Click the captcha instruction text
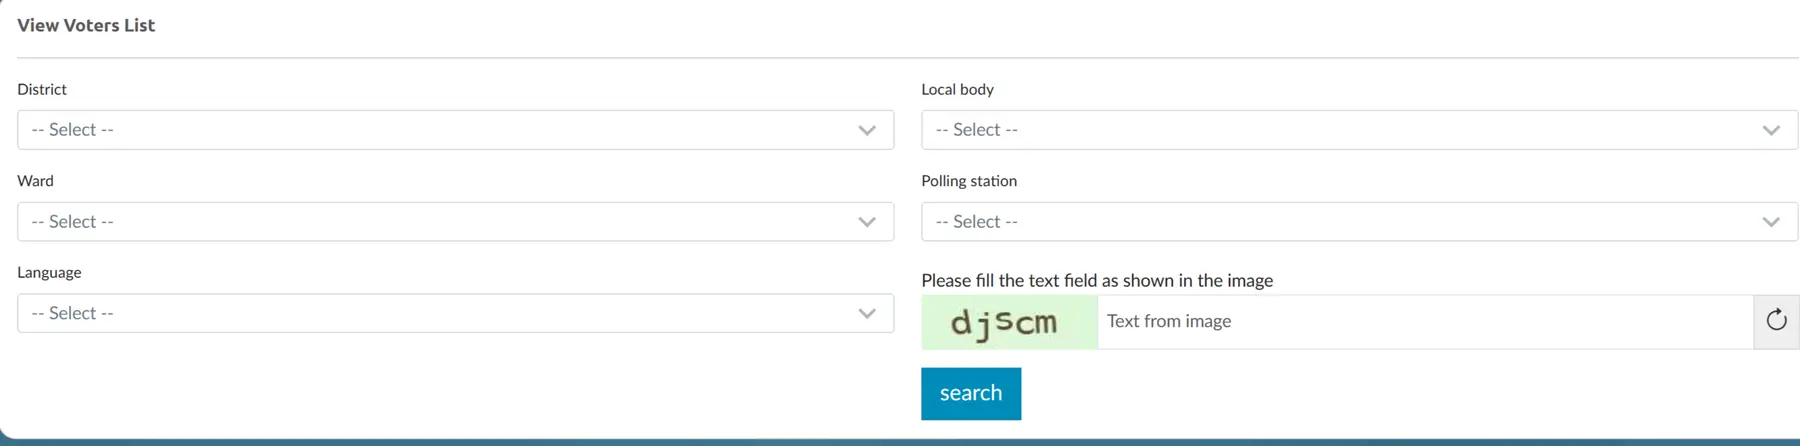This screenshot has width=1800, height=446. coord(1097,280)
